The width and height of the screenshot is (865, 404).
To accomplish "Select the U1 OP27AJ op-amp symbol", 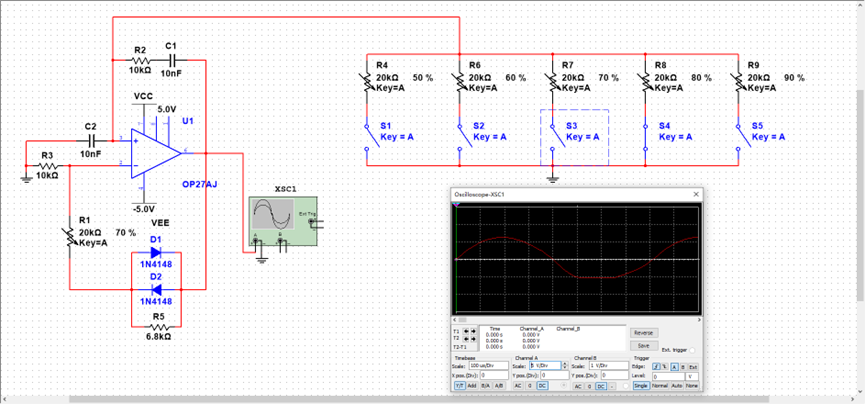I will 156,154.
